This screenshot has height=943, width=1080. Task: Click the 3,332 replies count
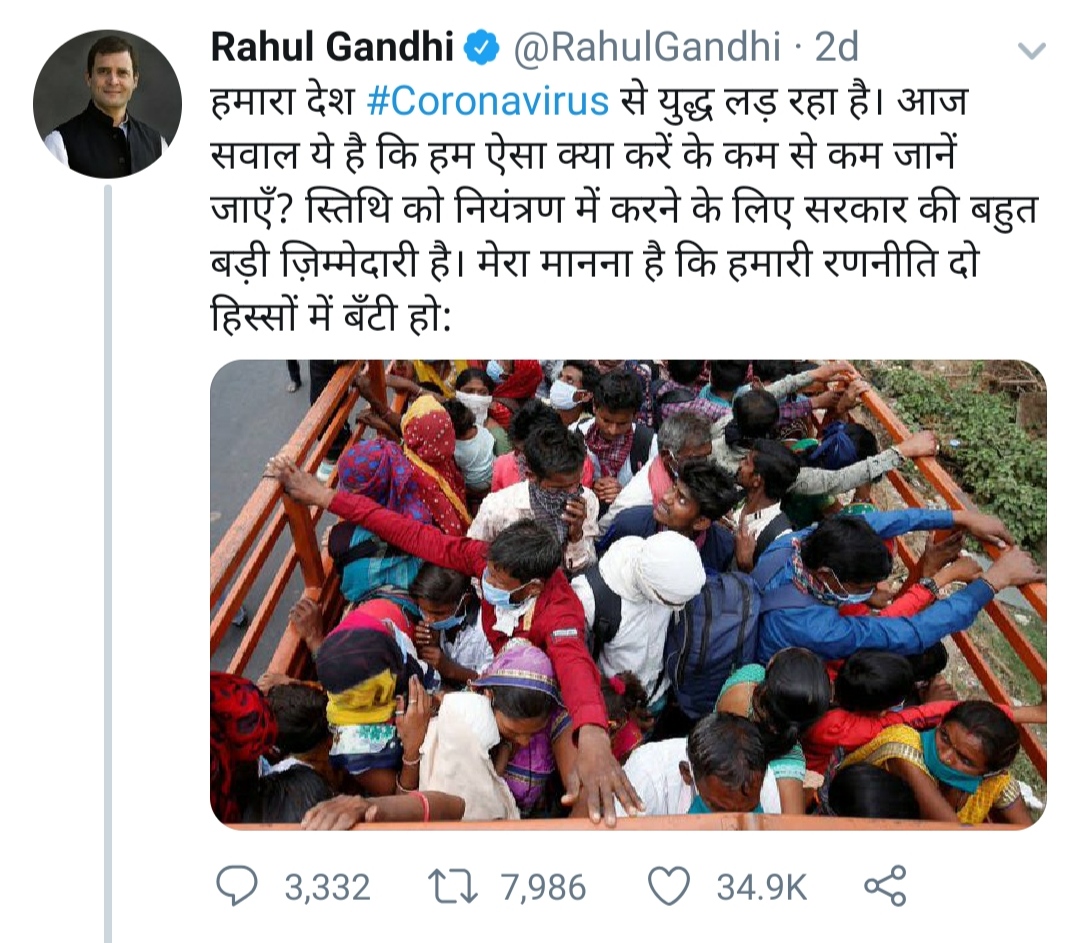[327, 887]
